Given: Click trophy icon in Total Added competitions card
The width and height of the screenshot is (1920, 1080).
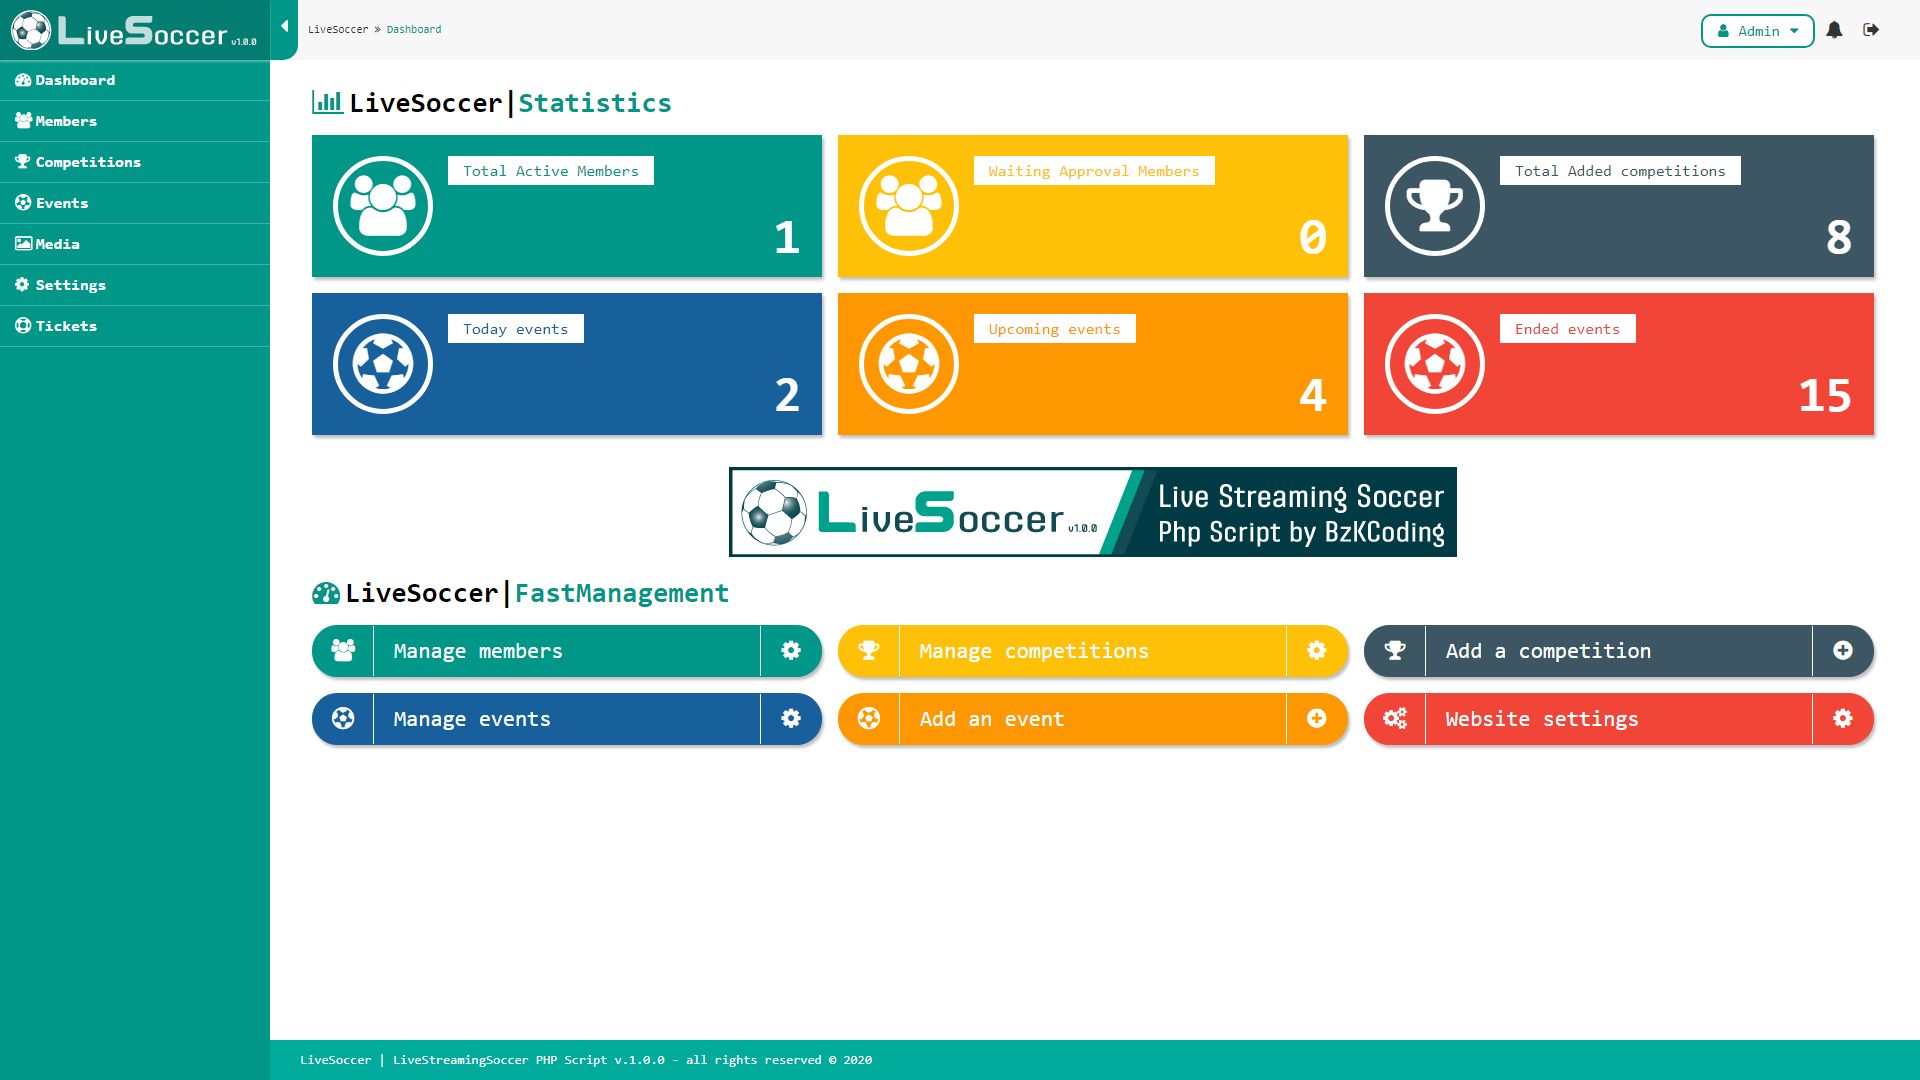Looking at the screenshot, I should [1434, 206].
